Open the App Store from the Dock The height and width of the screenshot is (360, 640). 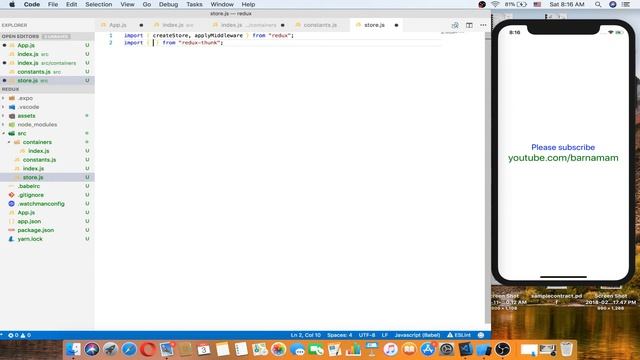428,349
